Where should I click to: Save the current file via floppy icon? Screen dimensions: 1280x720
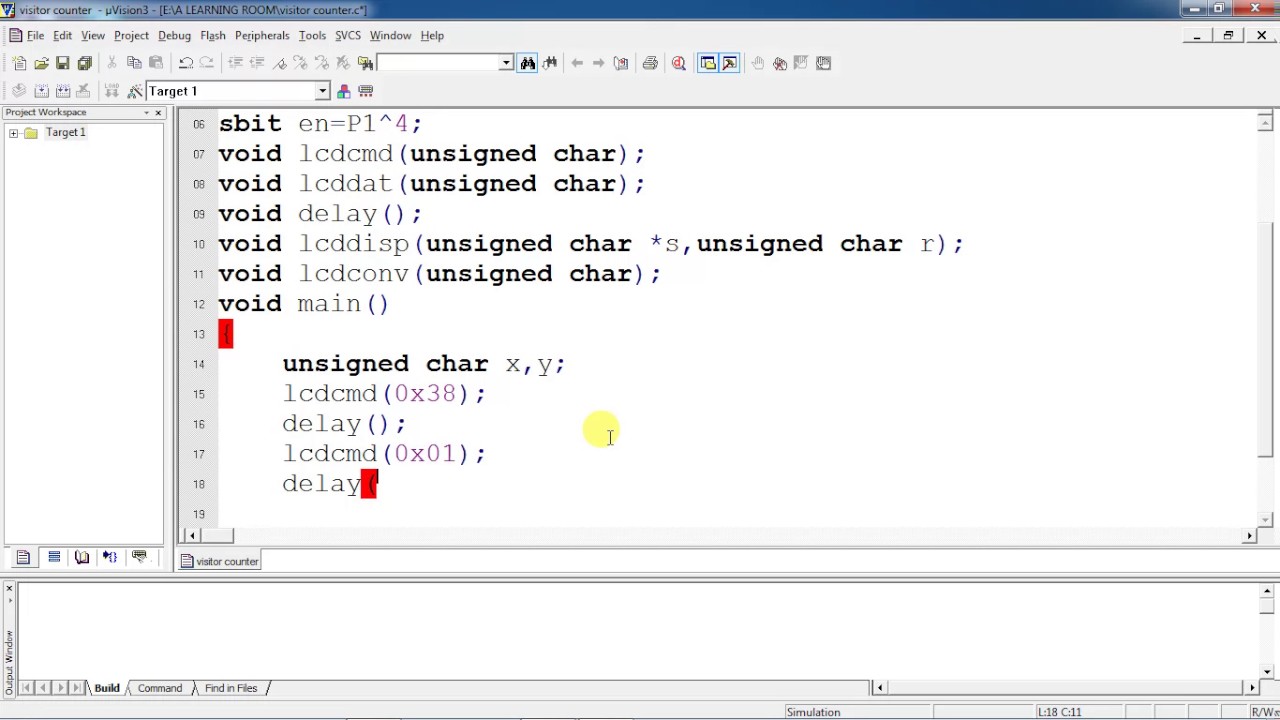(x=62, y=63)
